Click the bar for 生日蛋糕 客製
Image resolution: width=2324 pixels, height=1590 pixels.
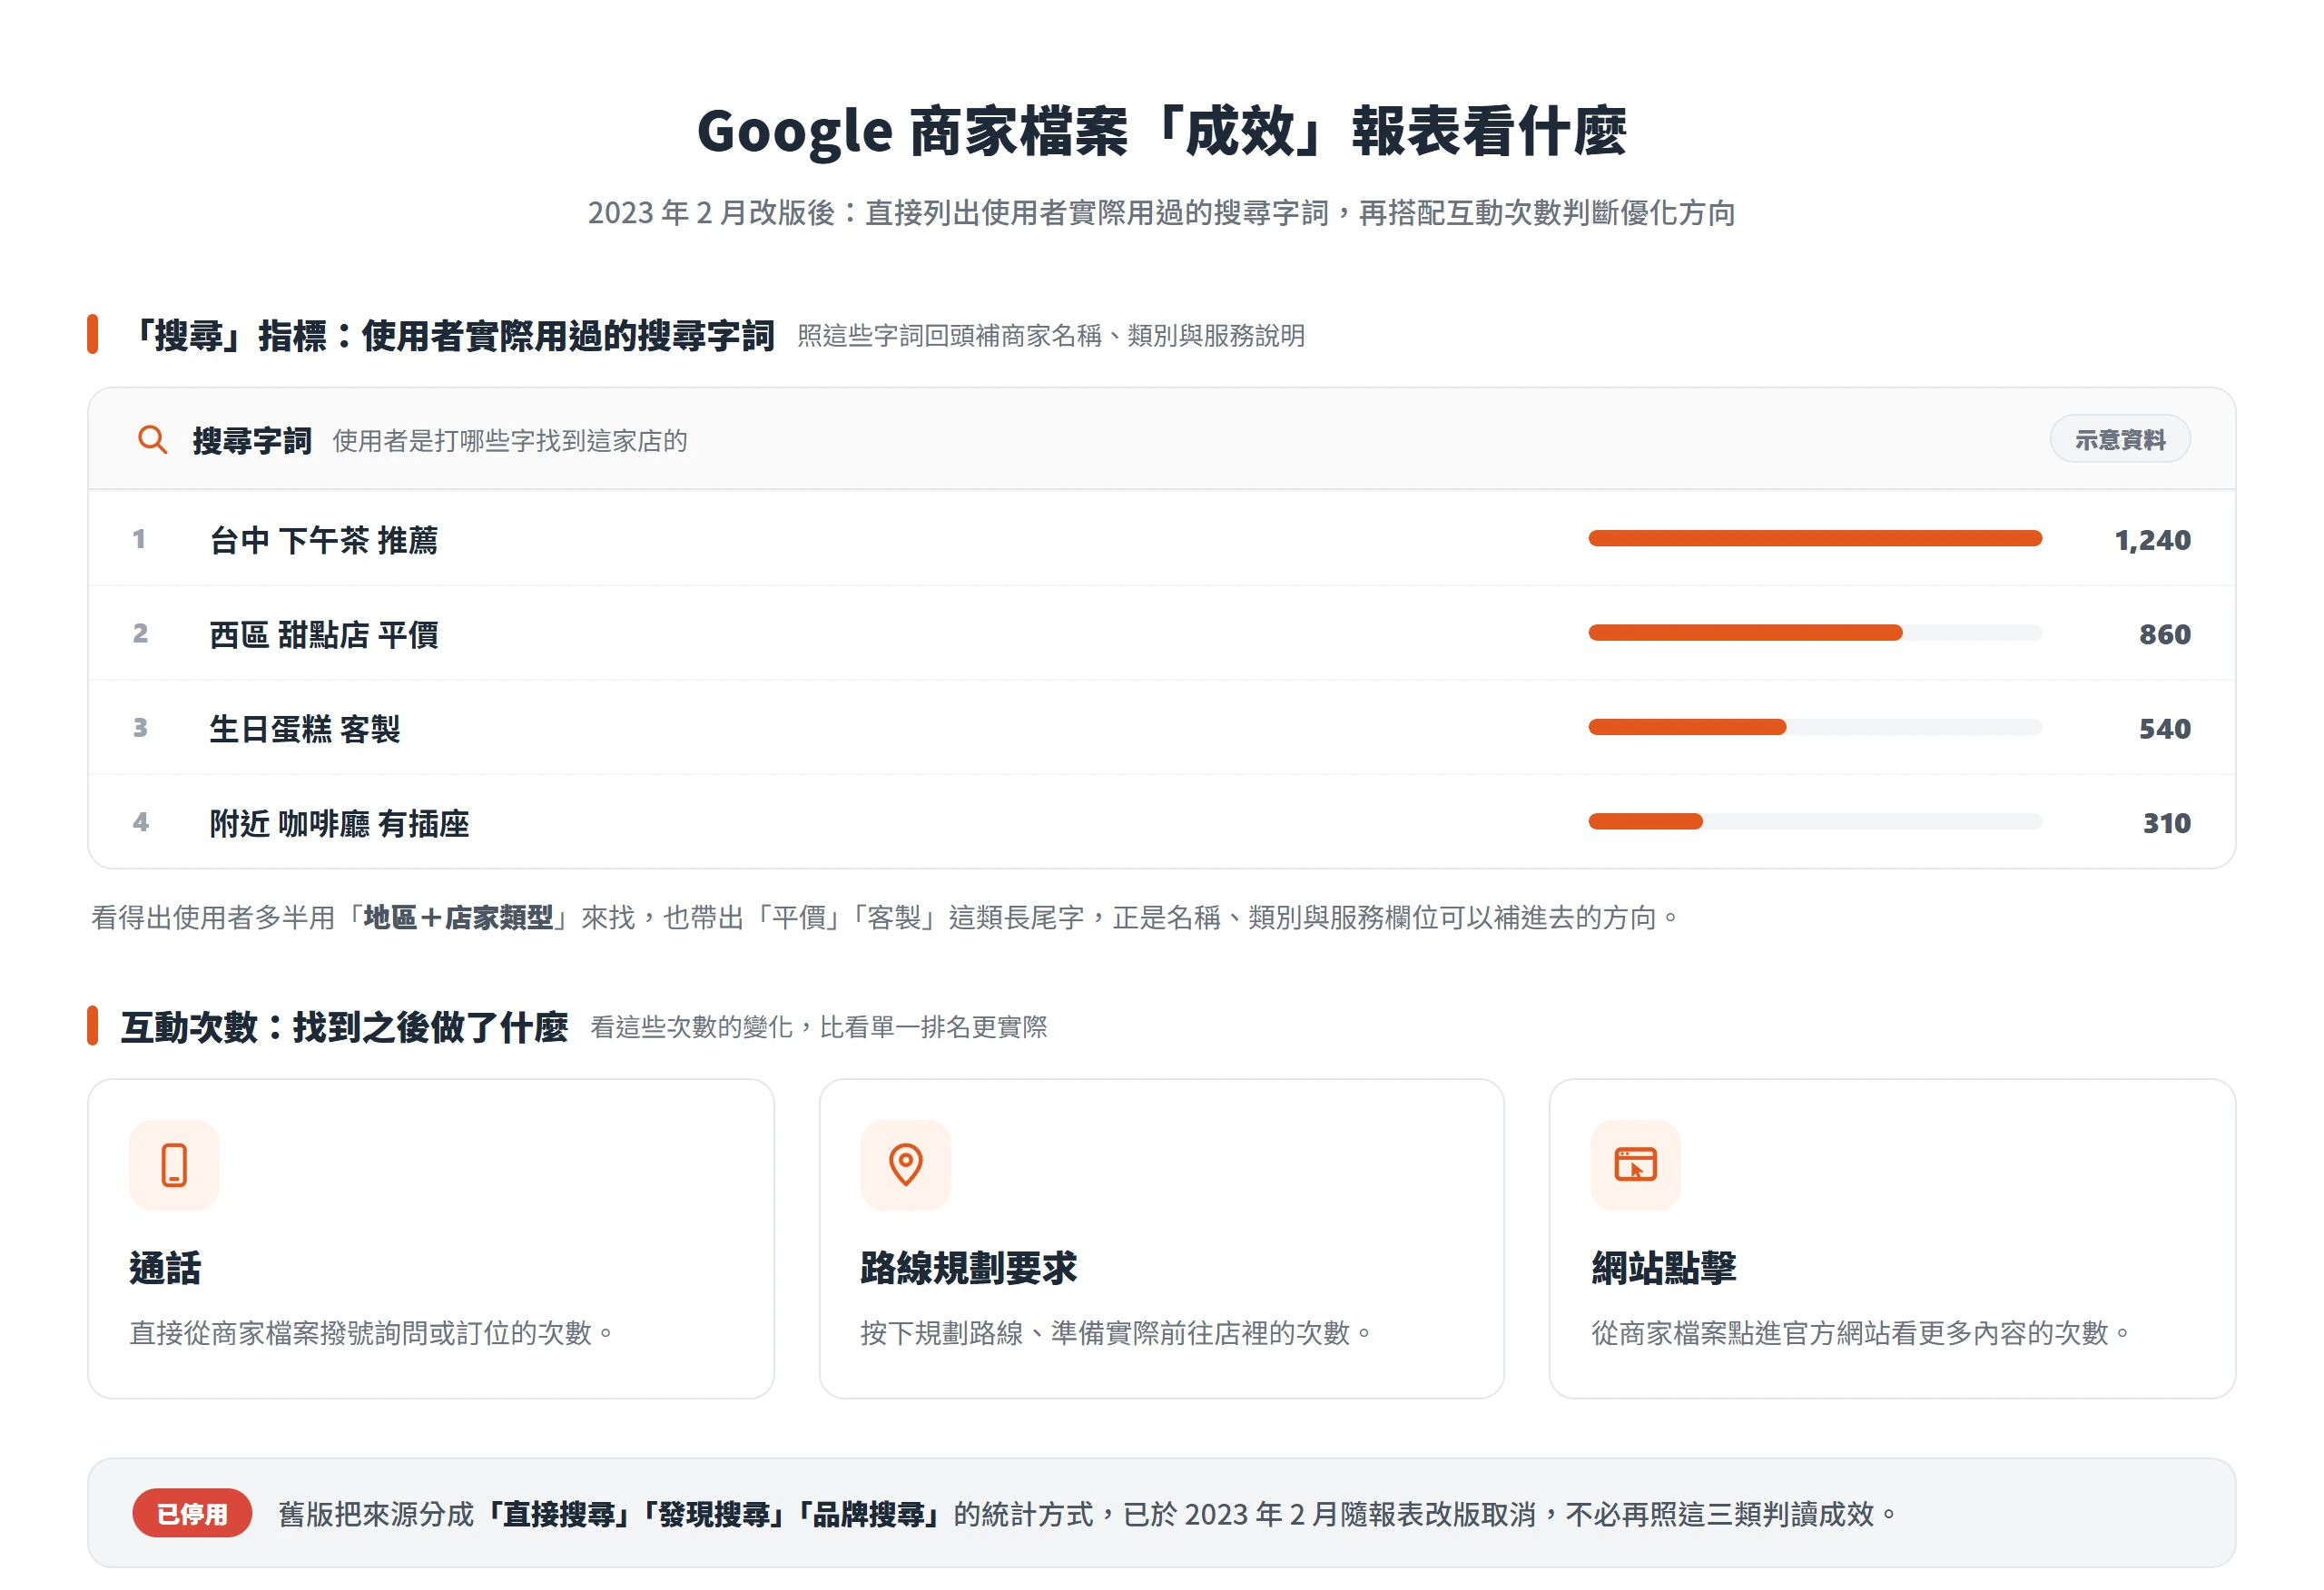tap(1814, 727)
